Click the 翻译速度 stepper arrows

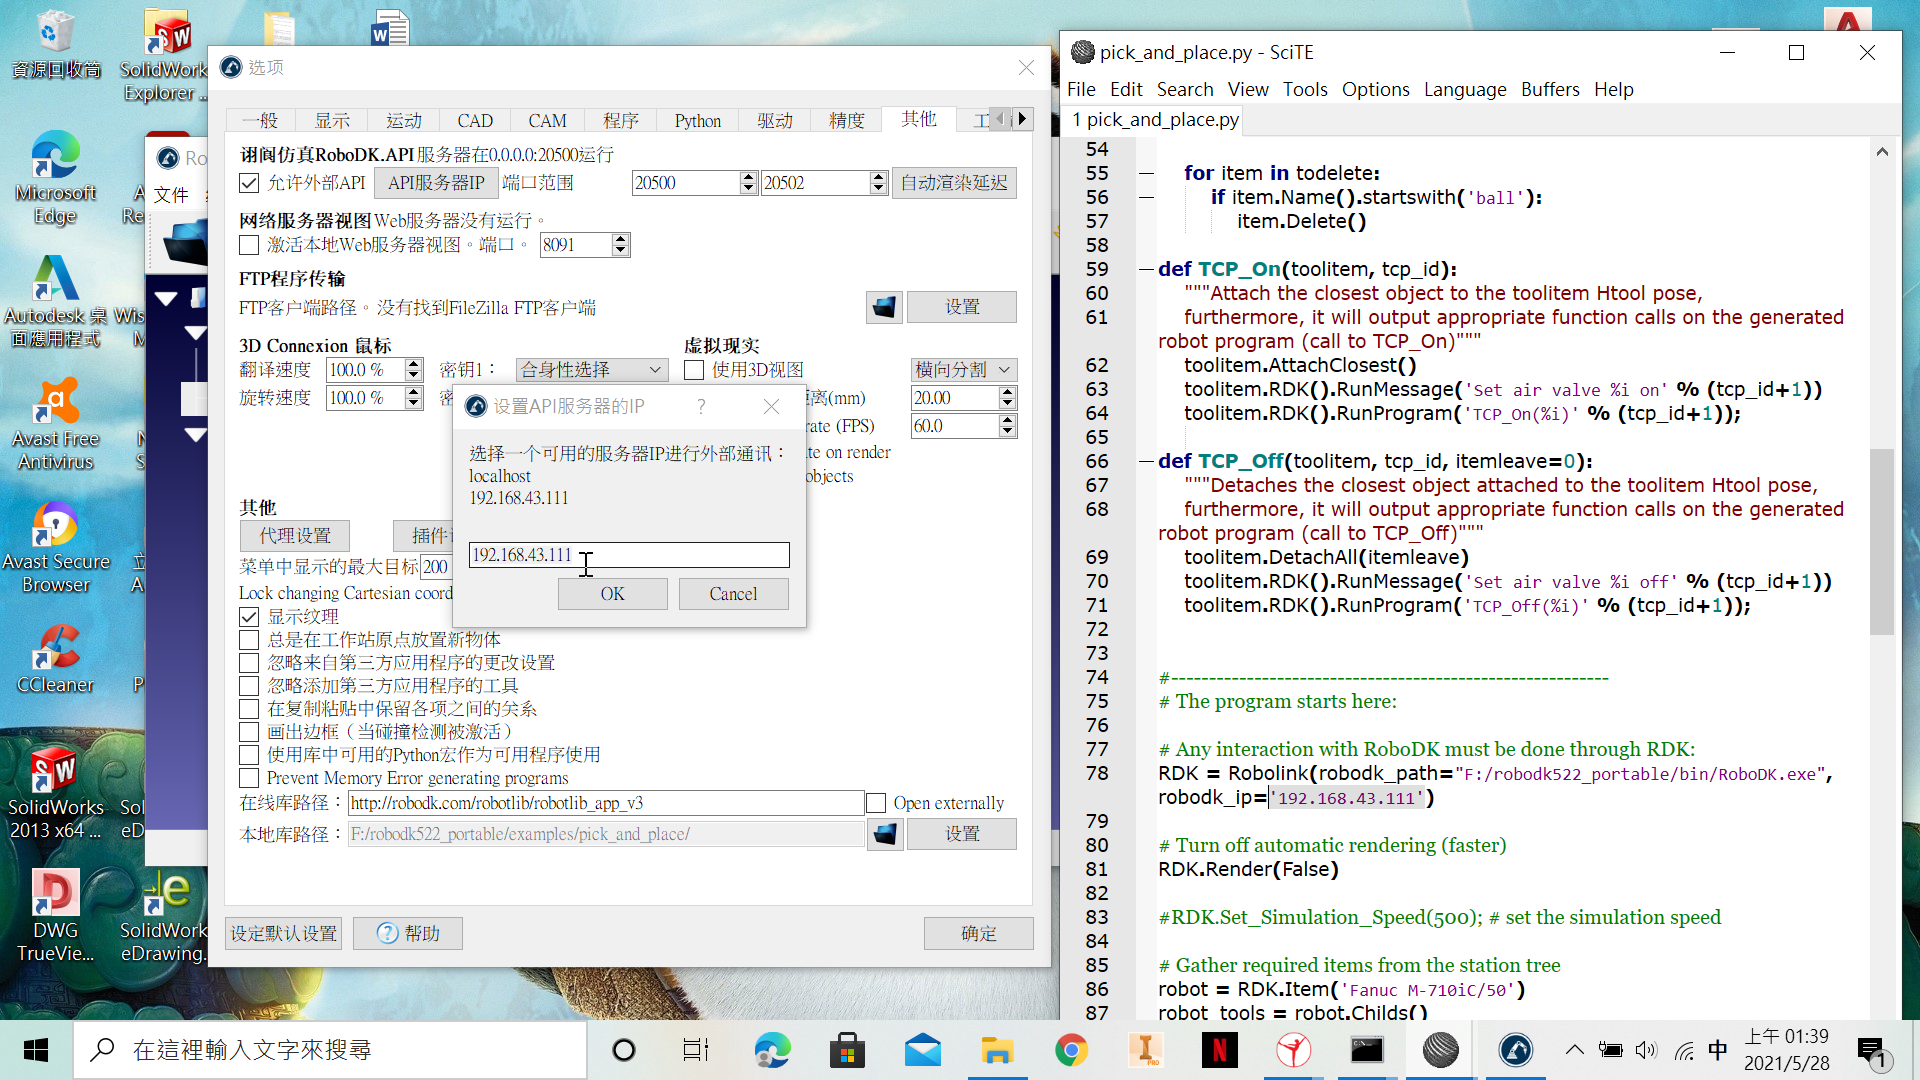click(414, 370)
